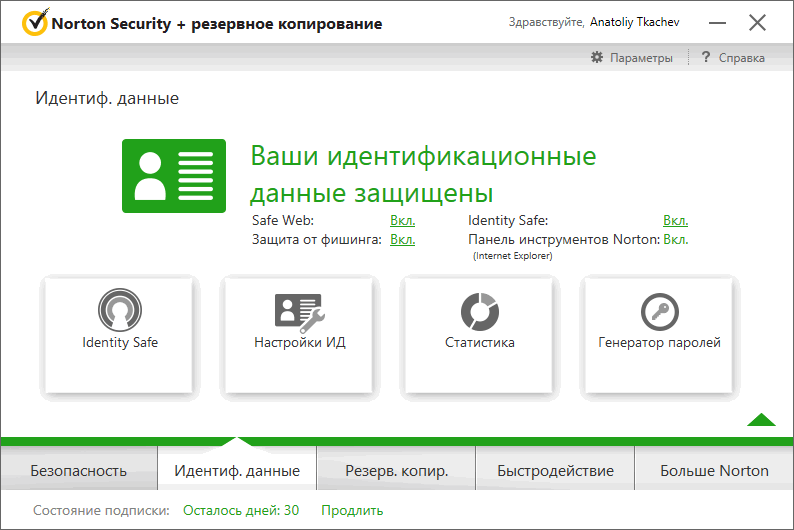Viewport: 794px width, 530px height.
Task: Click the Параметры gear icon
Action: coord(597,58)
